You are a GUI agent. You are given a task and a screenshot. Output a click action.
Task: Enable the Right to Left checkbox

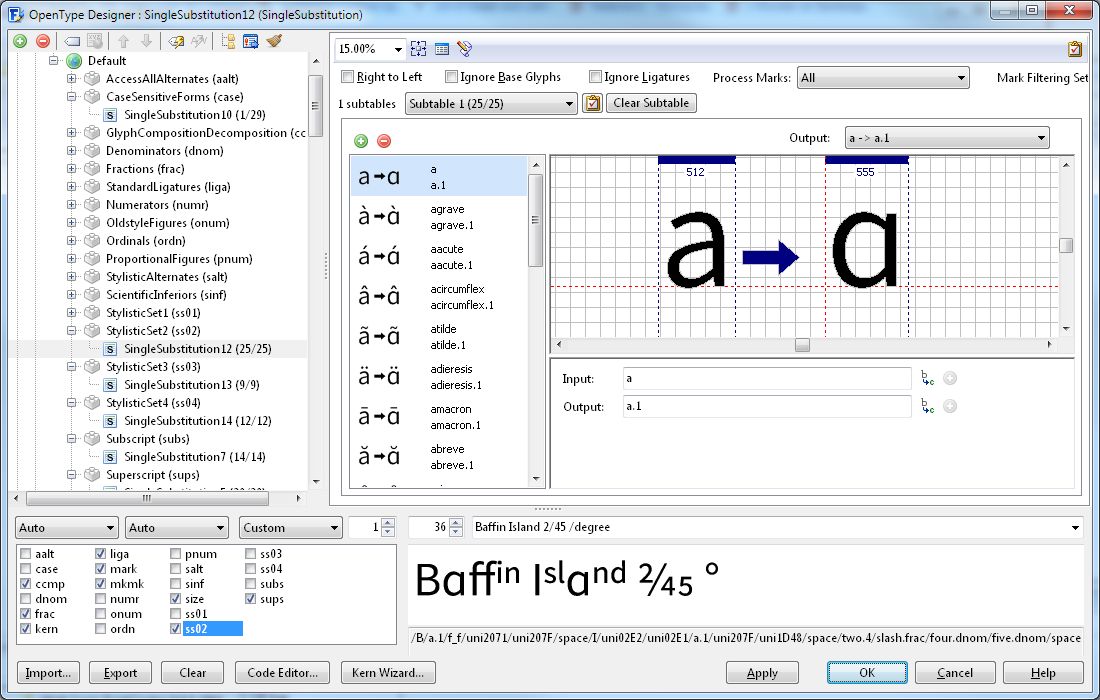coord(348,77)
